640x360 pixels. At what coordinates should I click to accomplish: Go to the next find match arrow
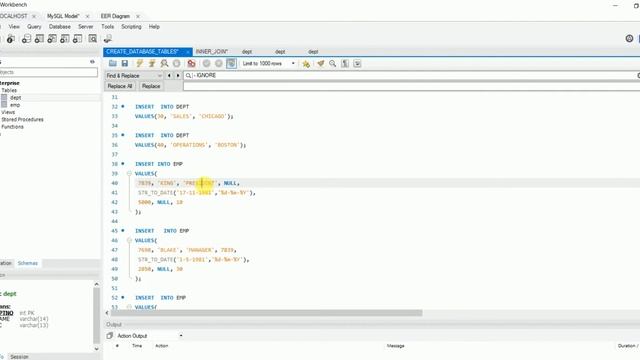point(178,76)
